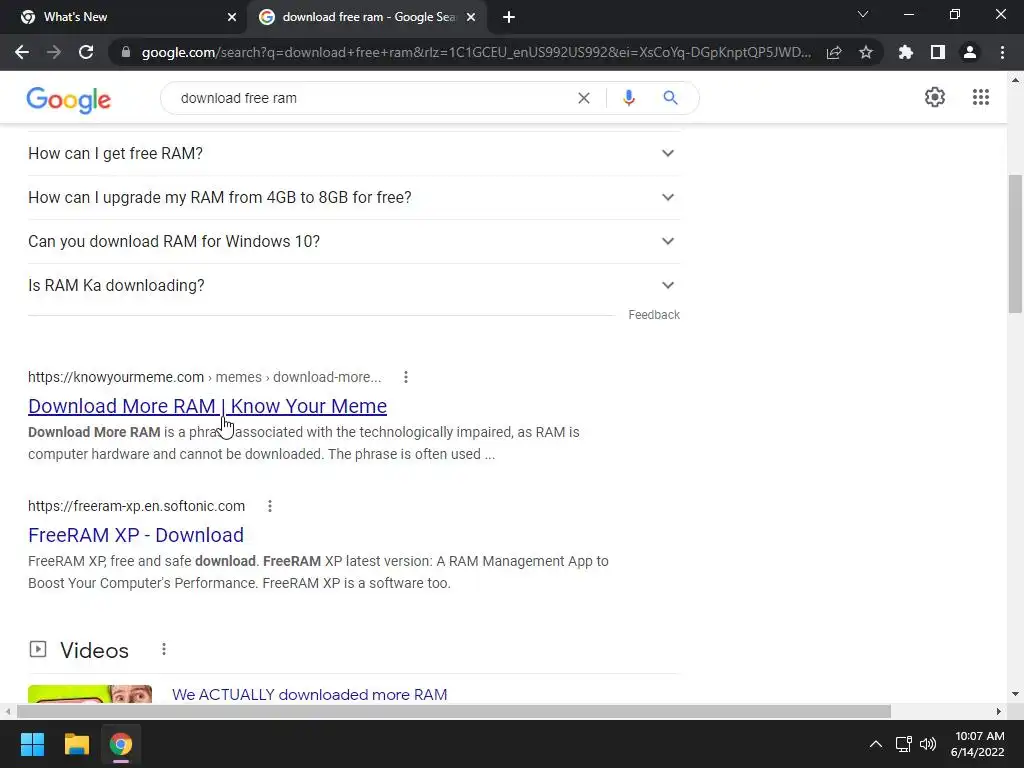
Task: Send Feedback on the questions box
Action: 654,315
